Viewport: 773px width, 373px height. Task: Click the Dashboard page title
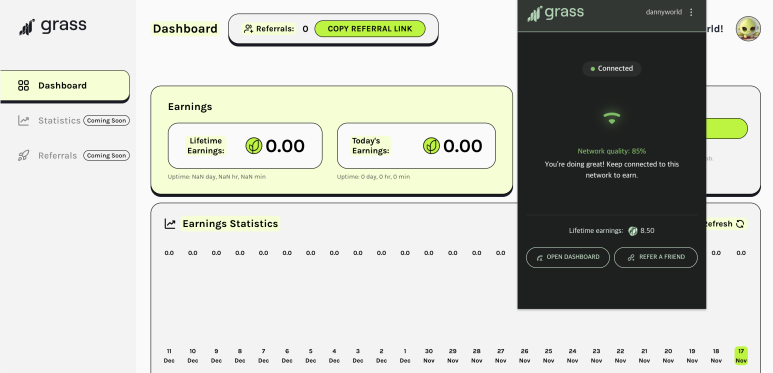pos(185,29)
